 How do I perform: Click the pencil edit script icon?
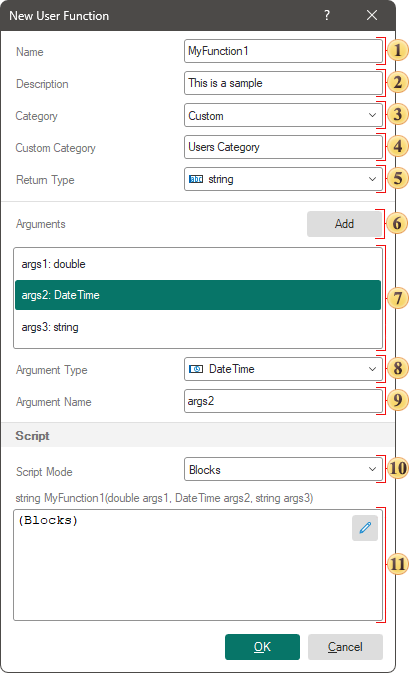click(x=364, y=527)
